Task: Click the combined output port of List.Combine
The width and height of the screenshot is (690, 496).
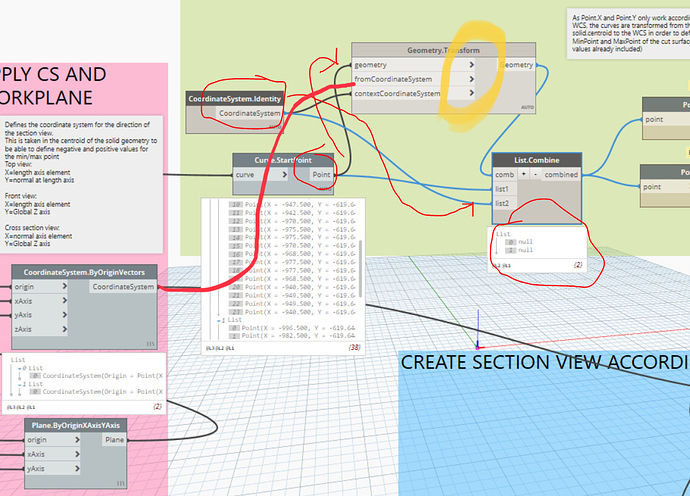Action: [x=561, y=175]
